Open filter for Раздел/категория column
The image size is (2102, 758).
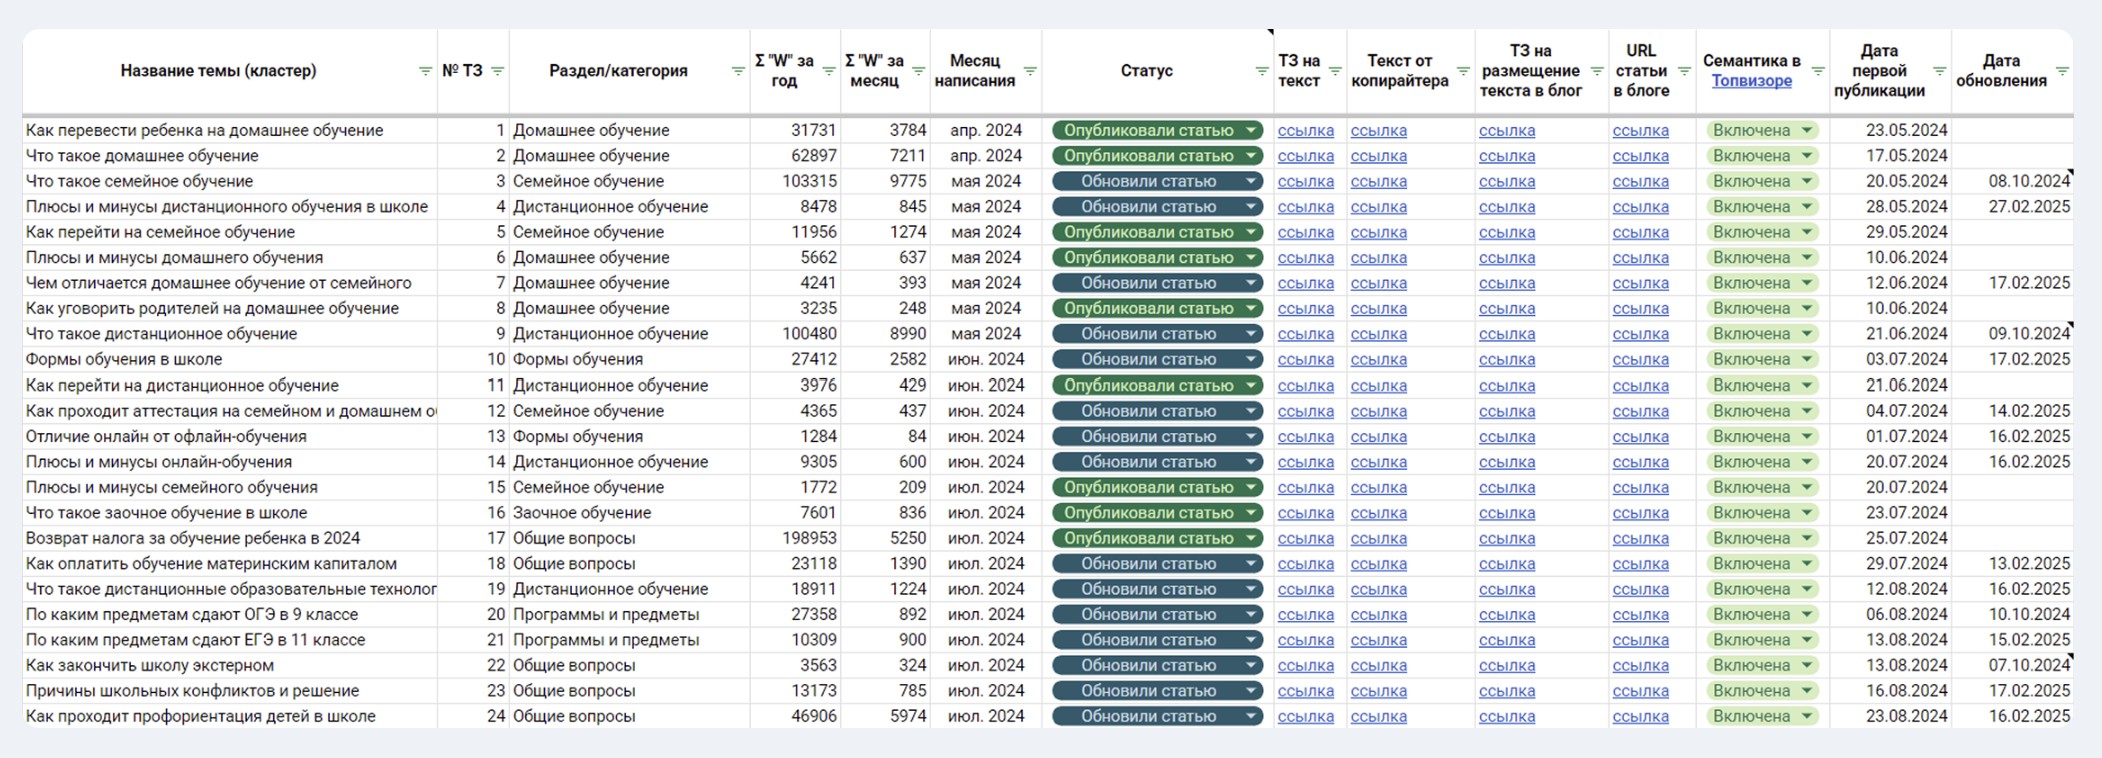pos(738,71)
